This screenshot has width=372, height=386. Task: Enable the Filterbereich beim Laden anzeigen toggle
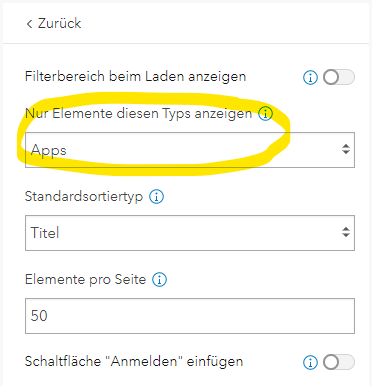339,77
